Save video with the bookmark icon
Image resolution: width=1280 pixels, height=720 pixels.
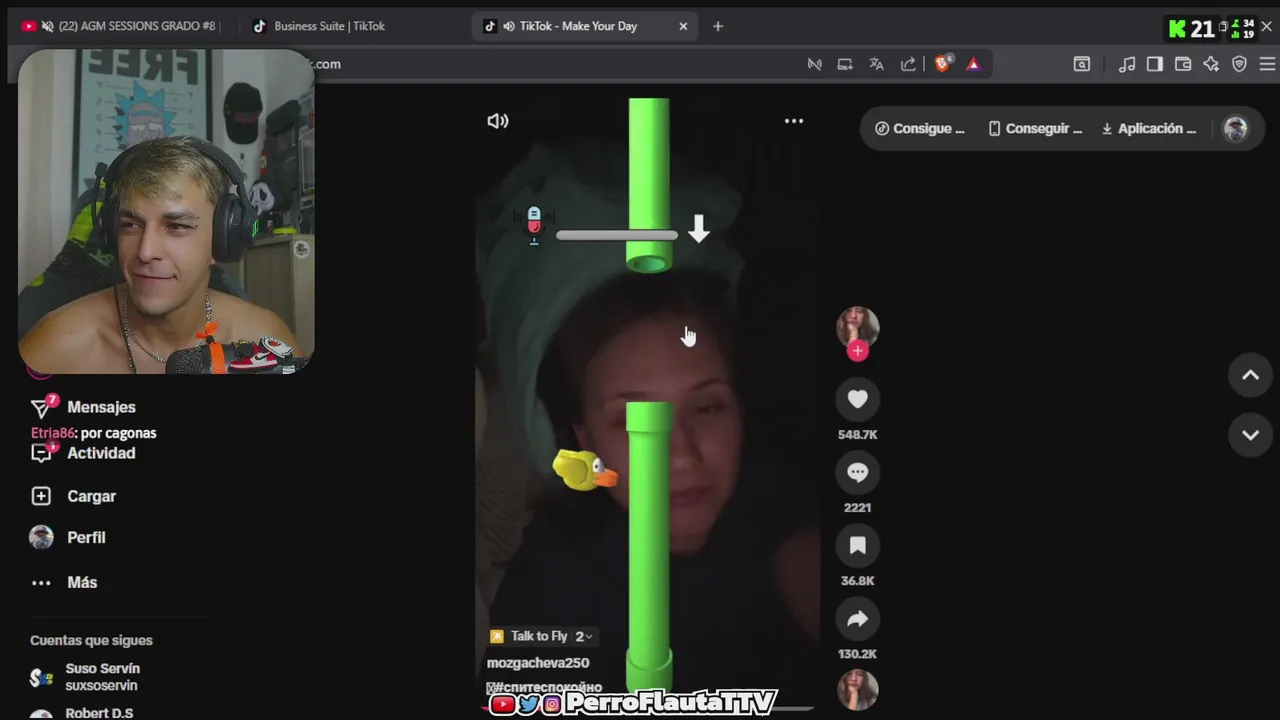(x=857, y=545)
